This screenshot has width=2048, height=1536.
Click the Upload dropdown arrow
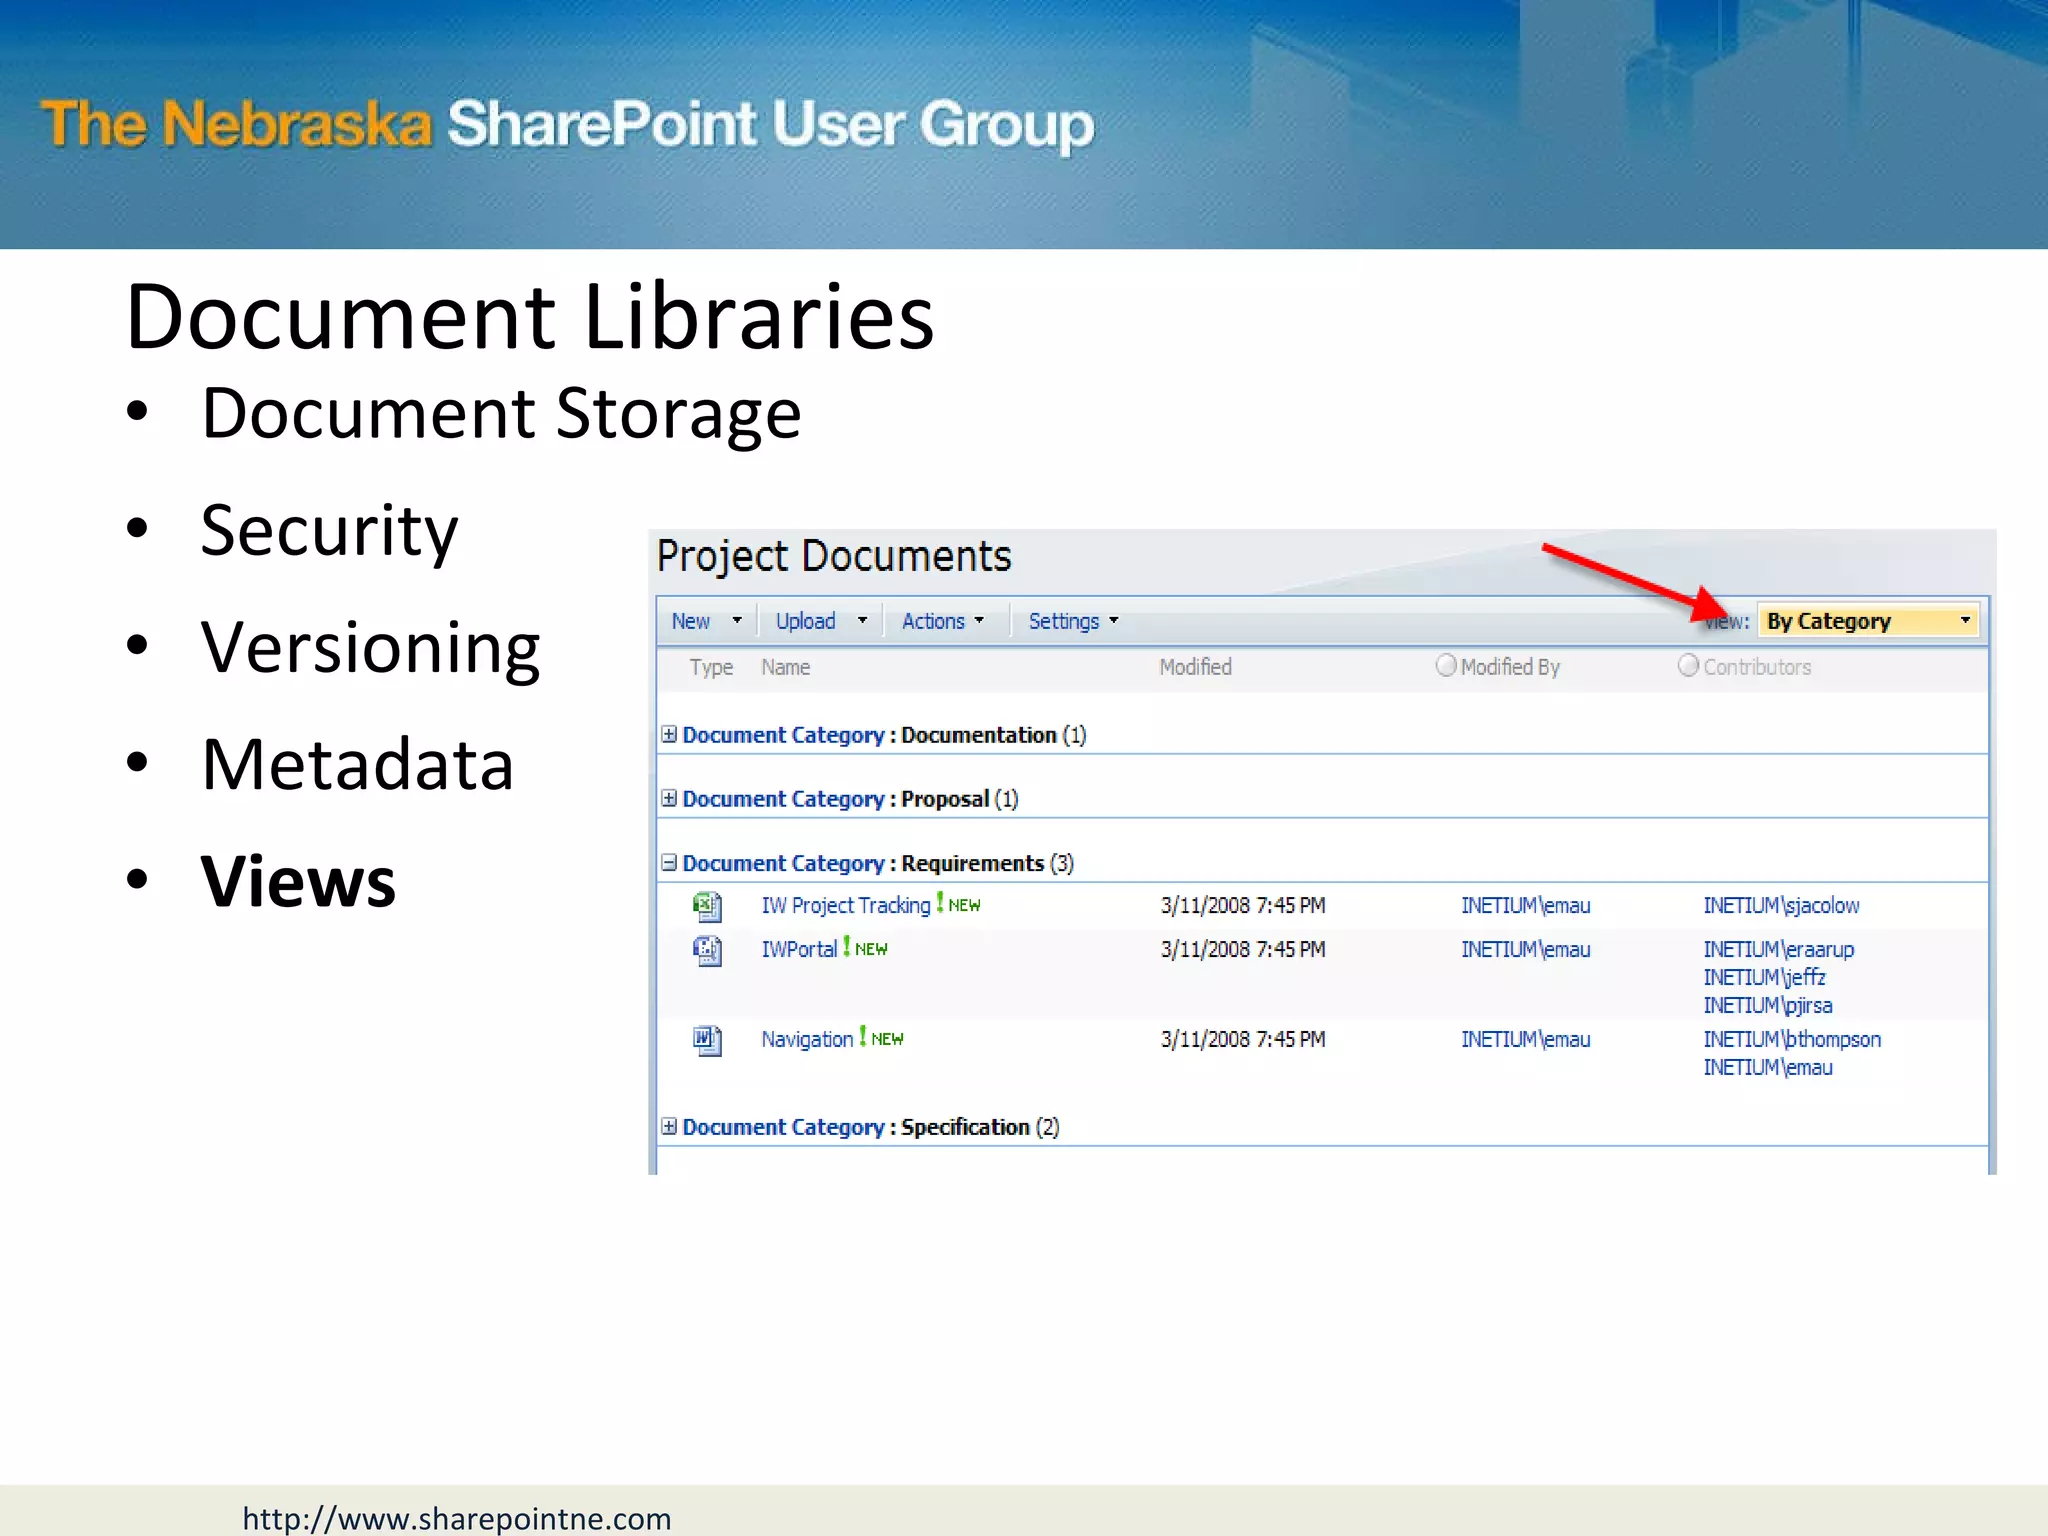pos(862,621)
